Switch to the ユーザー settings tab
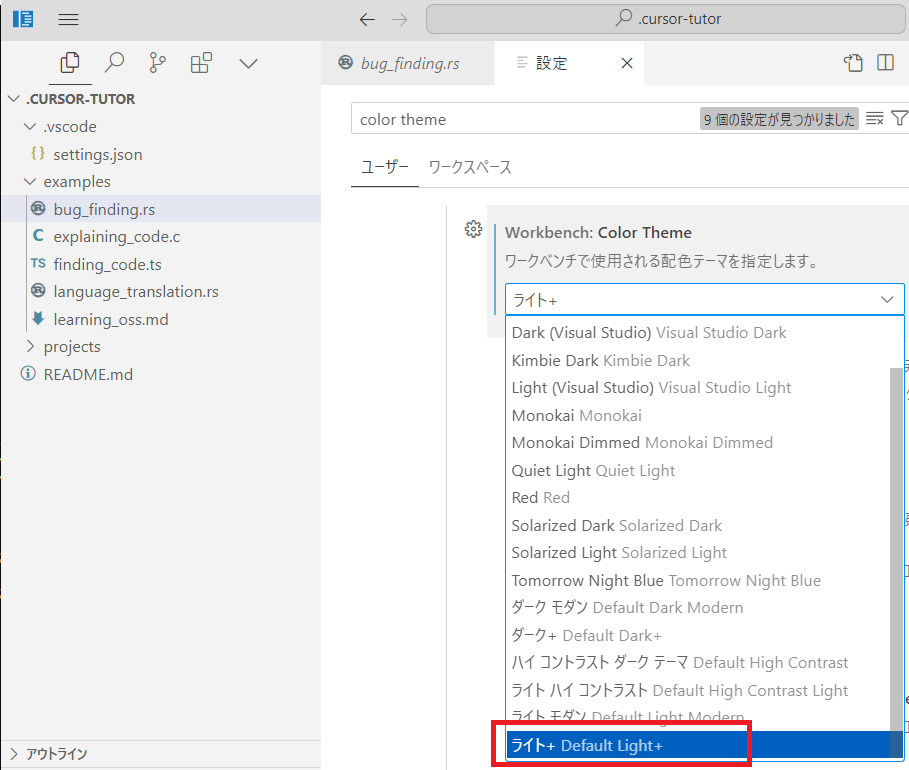 385,168
